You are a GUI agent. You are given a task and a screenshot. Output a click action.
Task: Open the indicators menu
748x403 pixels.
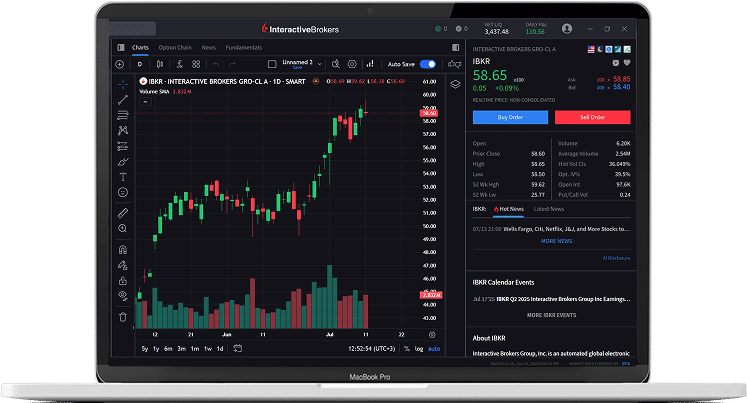[x=179, y=64]
